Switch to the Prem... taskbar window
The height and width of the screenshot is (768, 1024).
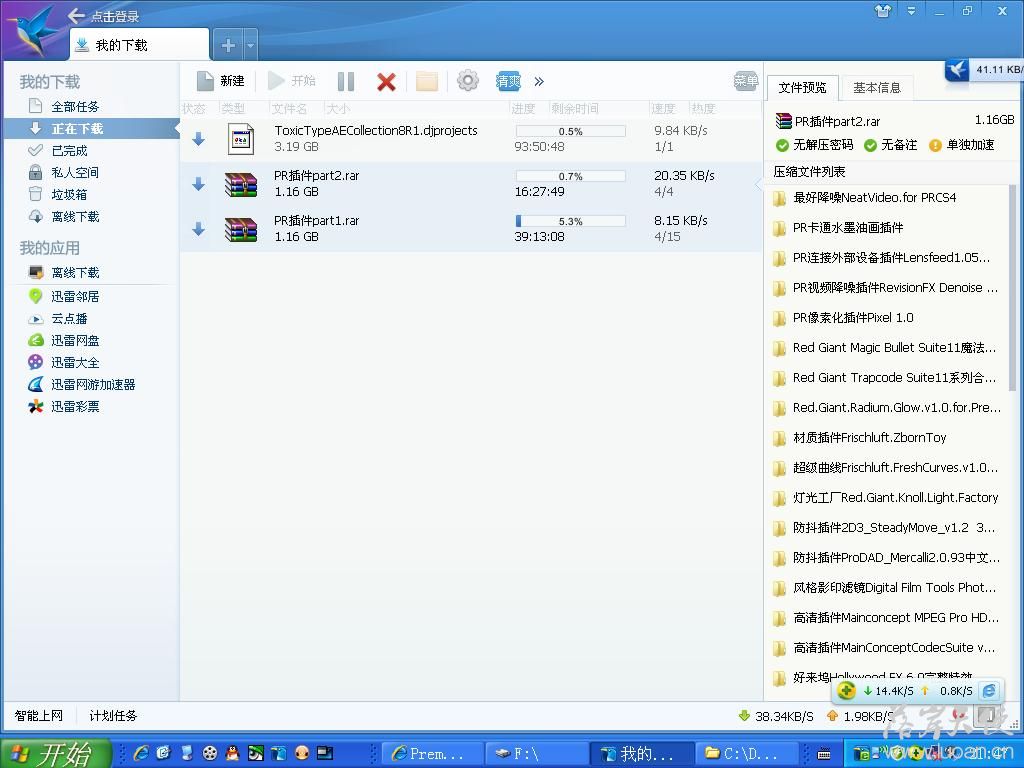tap(432, 754)
